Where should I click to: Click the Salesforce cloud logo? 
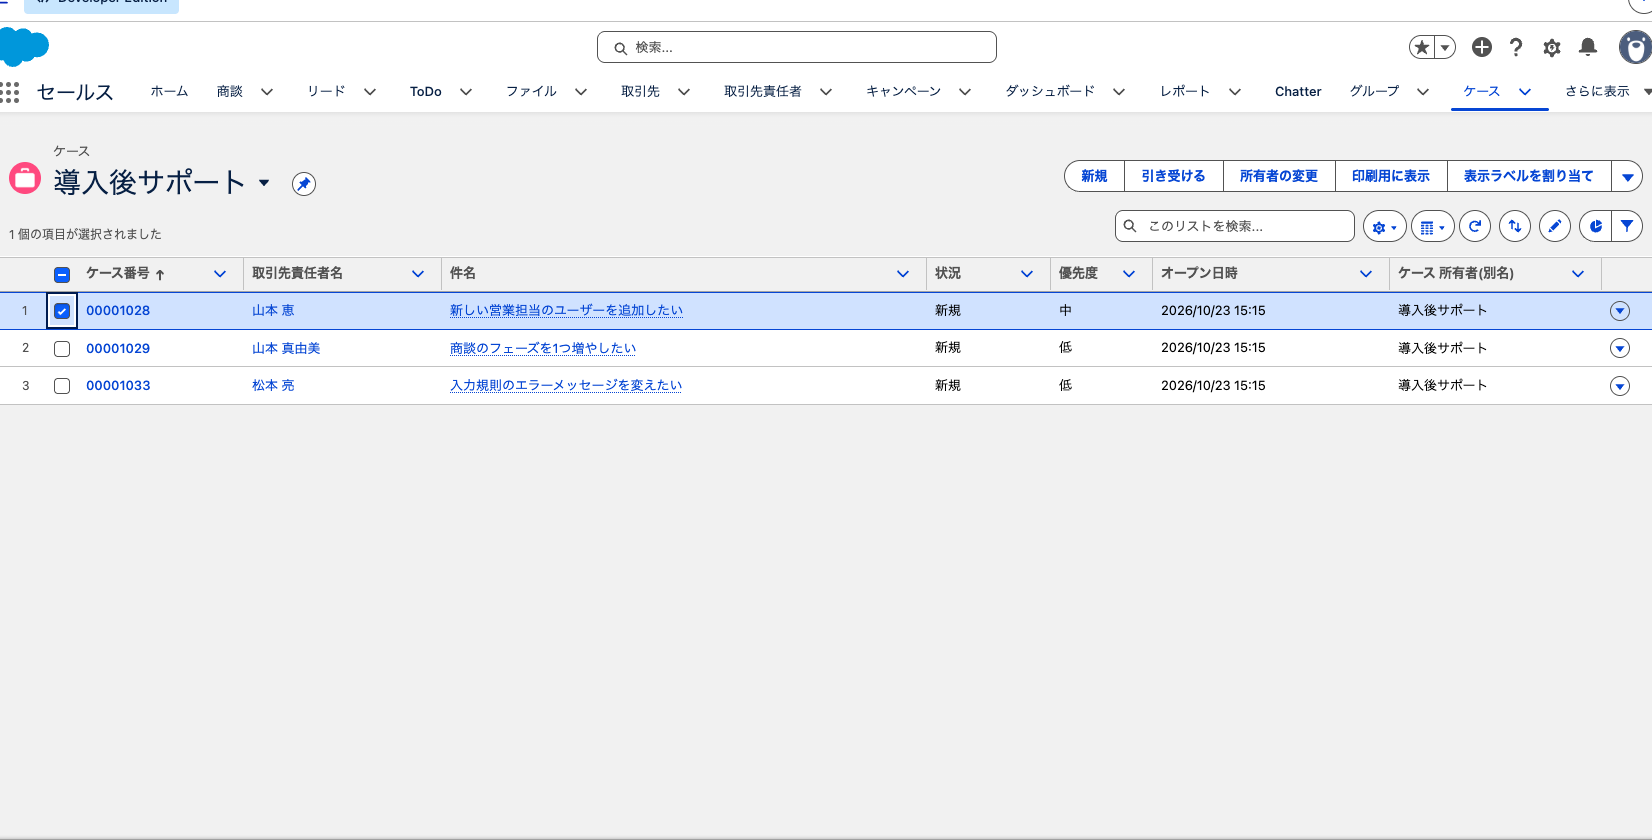[24, 47]
